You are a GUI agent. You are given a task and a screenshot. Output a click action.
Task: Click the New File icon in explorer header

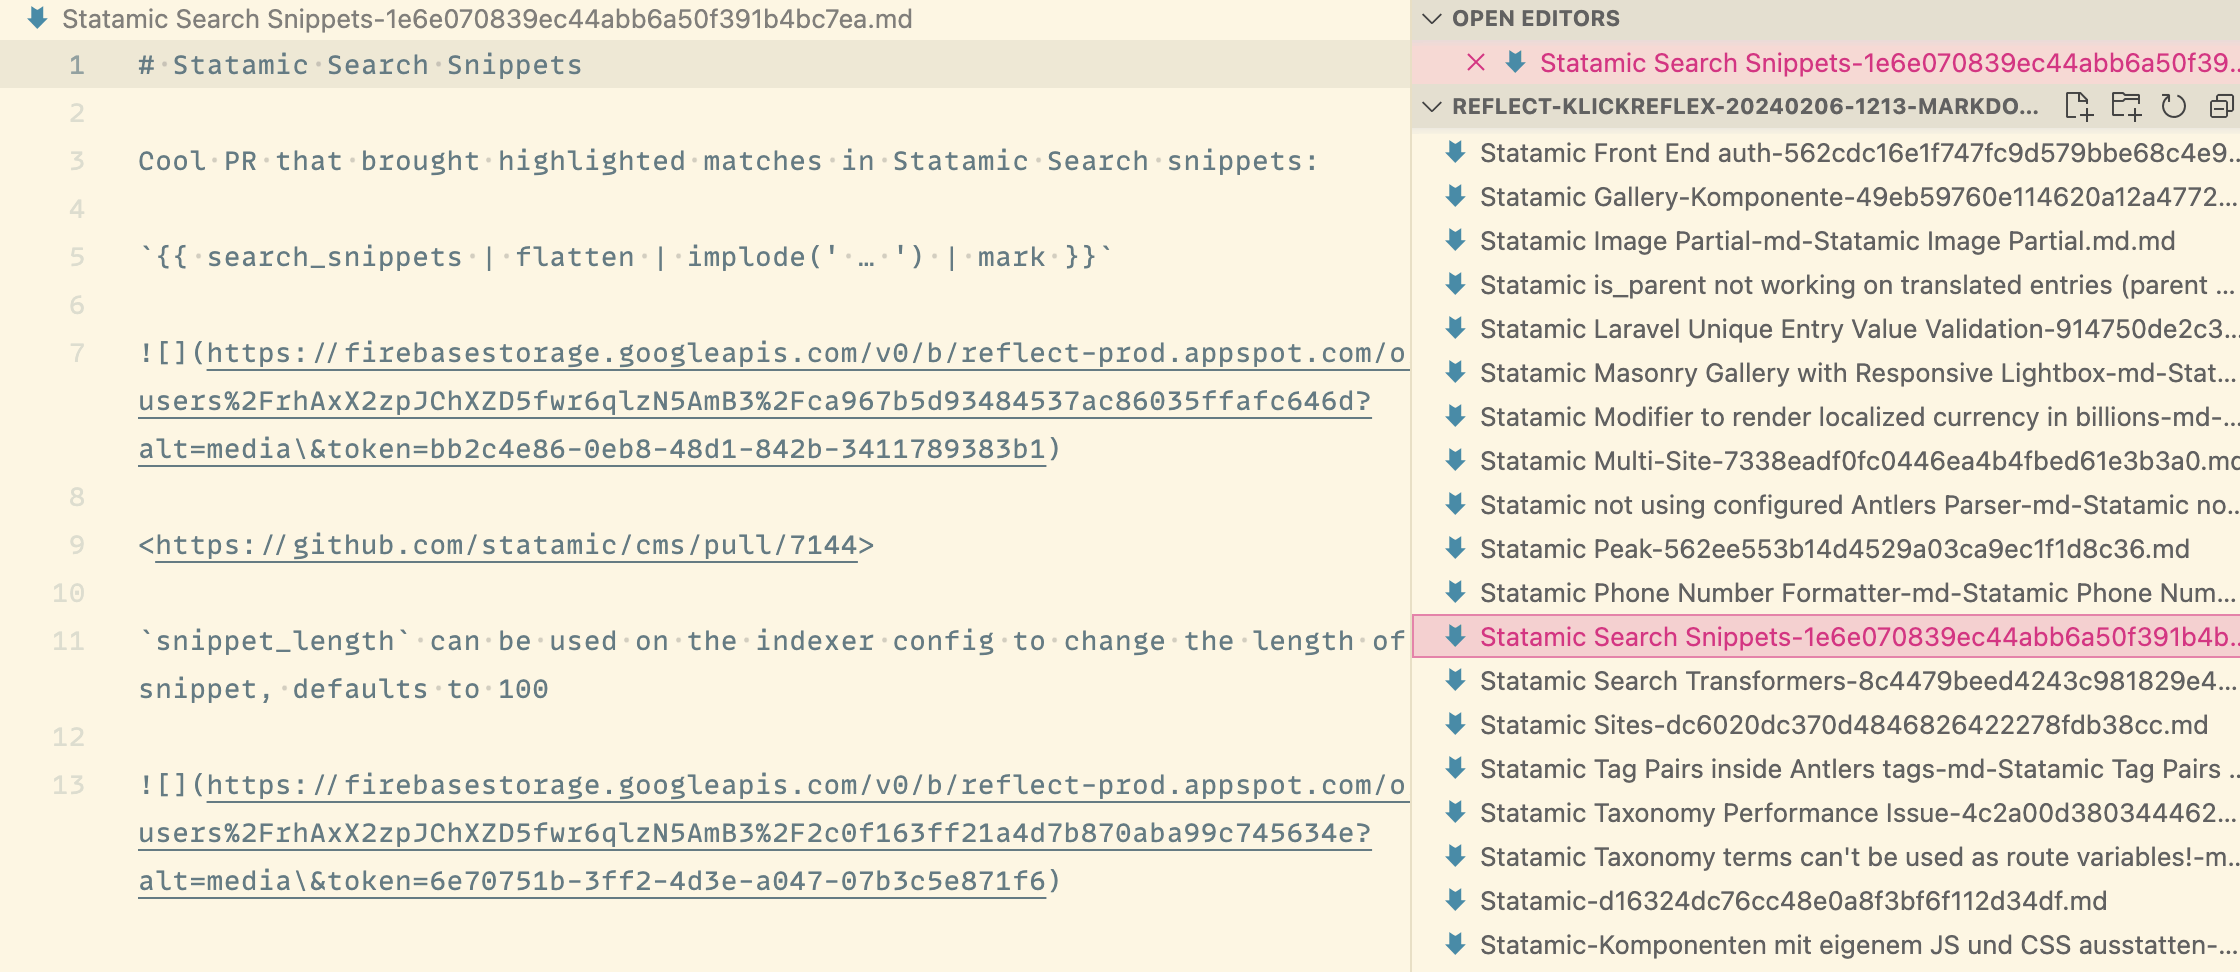tap(2078, 106)
